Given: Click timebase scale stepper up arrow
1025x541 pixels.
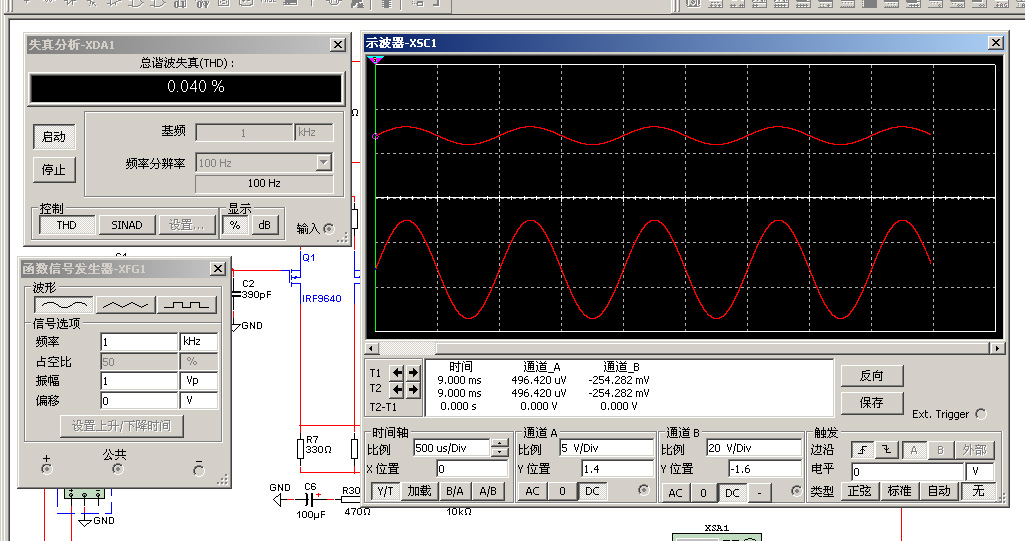Looking at the screenshot, I should tap(499, 444).
